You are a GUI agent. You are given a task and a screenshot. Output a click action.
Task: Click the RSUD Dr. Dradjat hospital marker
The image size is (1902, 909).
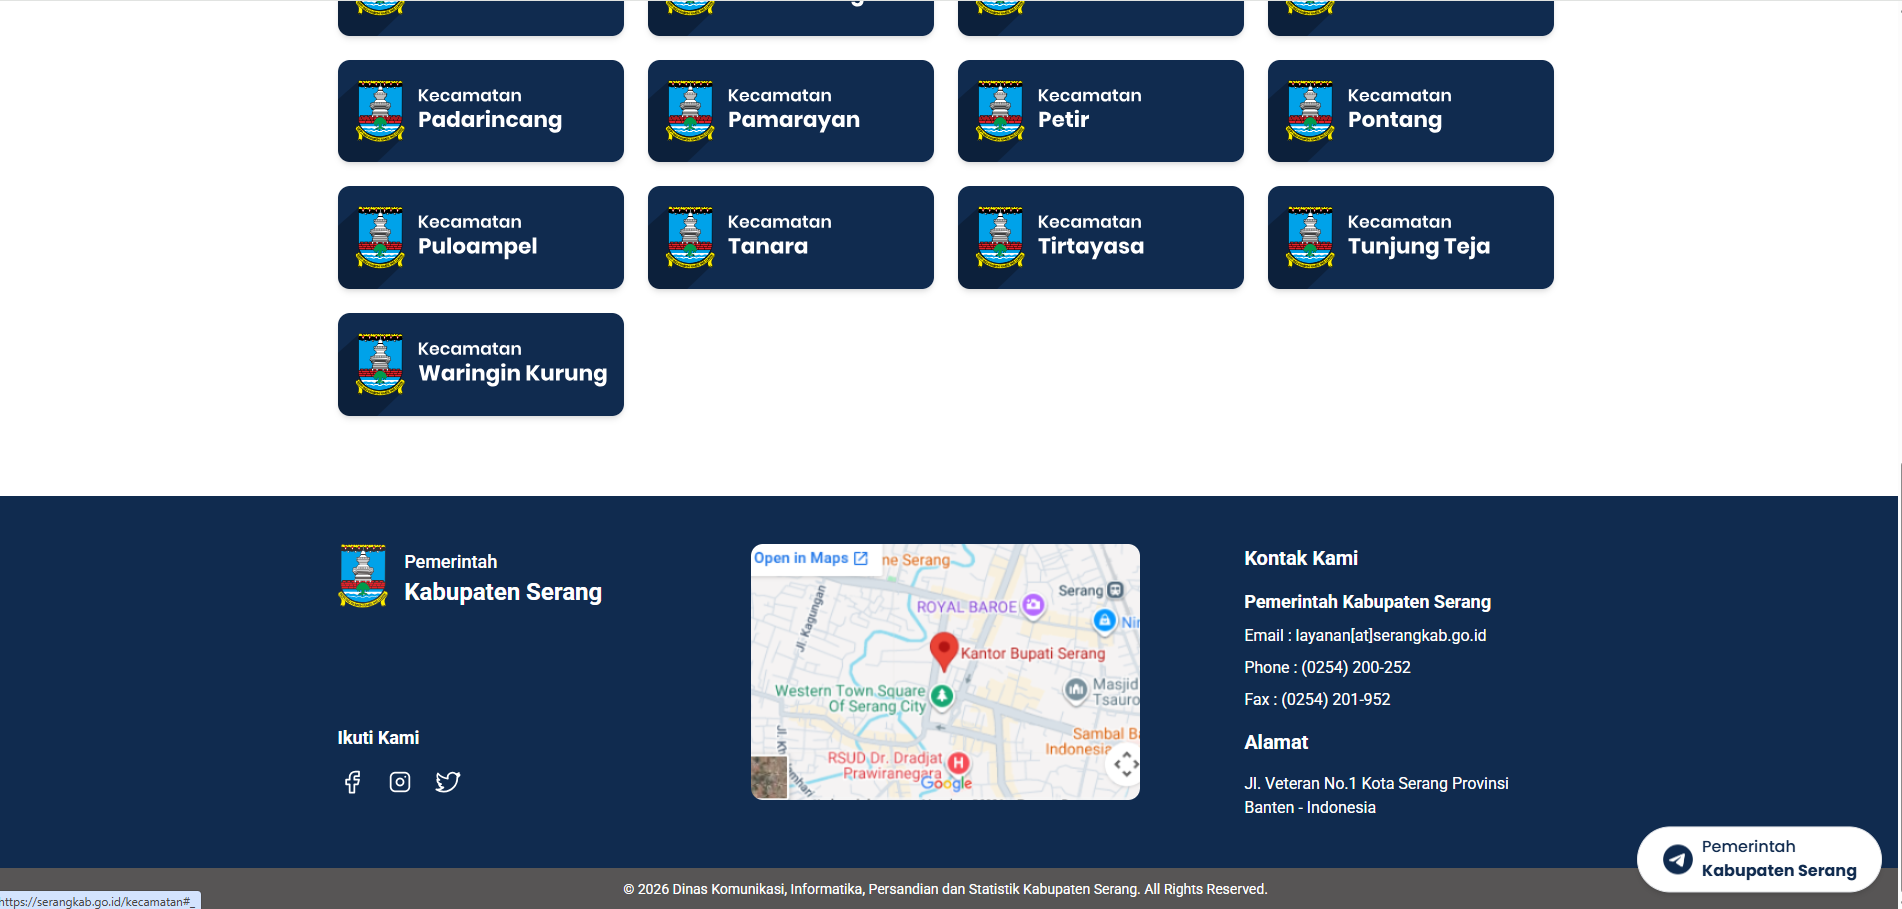[x=958, y=763]
